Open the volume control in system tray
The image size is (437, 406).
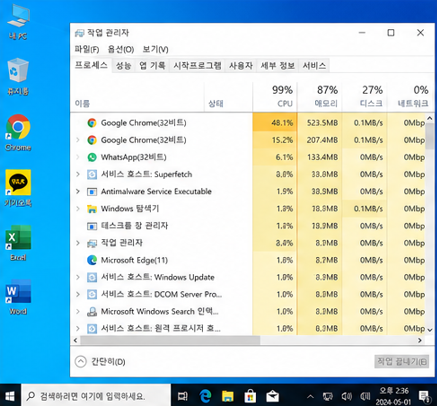click(347, 396)
